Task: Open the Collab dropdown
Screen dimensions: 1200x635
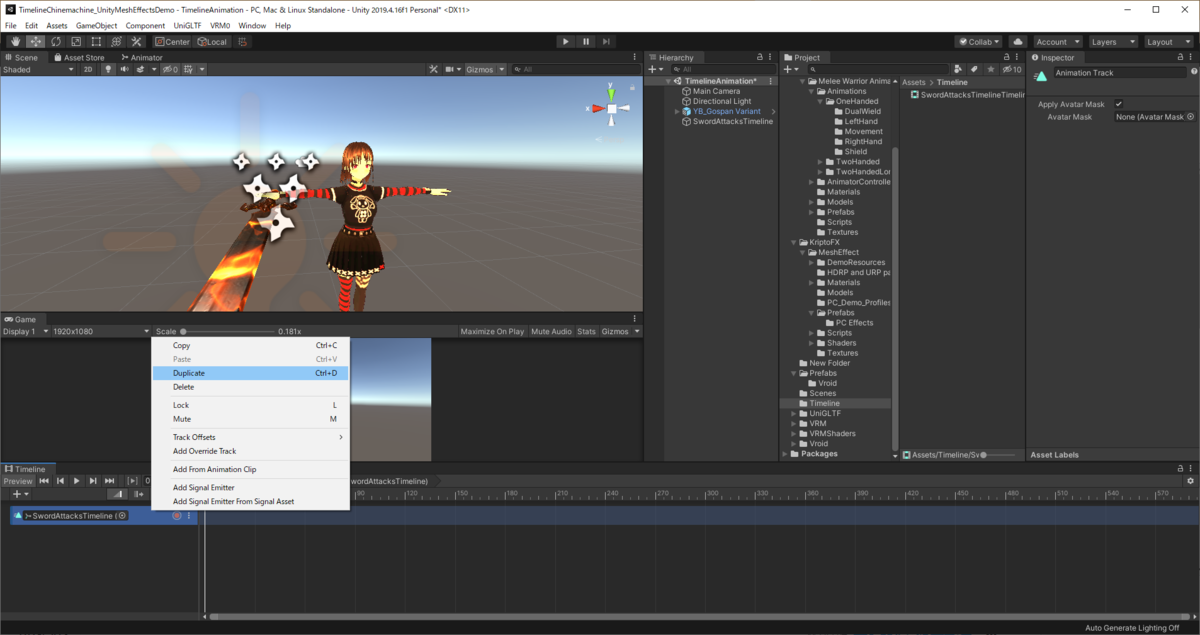Action: click(979, 42)
